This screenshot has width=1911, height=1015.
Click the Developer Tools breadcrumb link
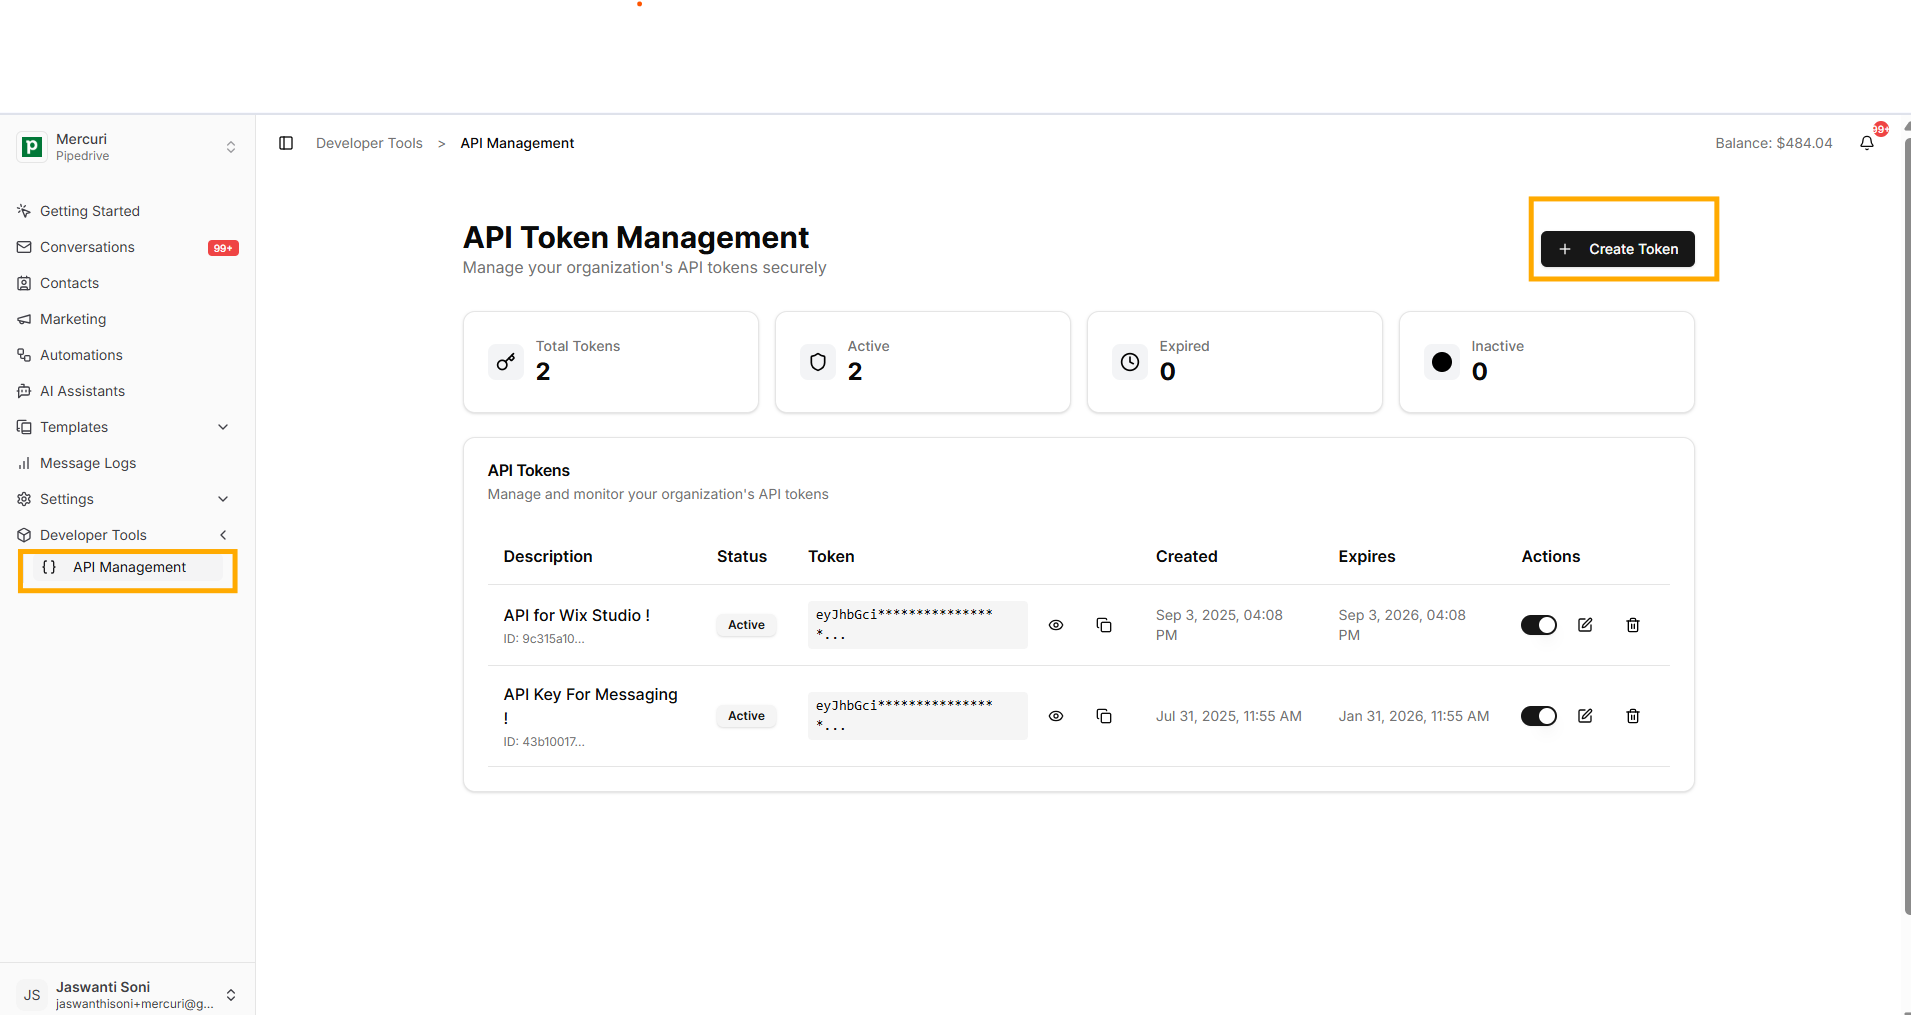tap(369, 143)
